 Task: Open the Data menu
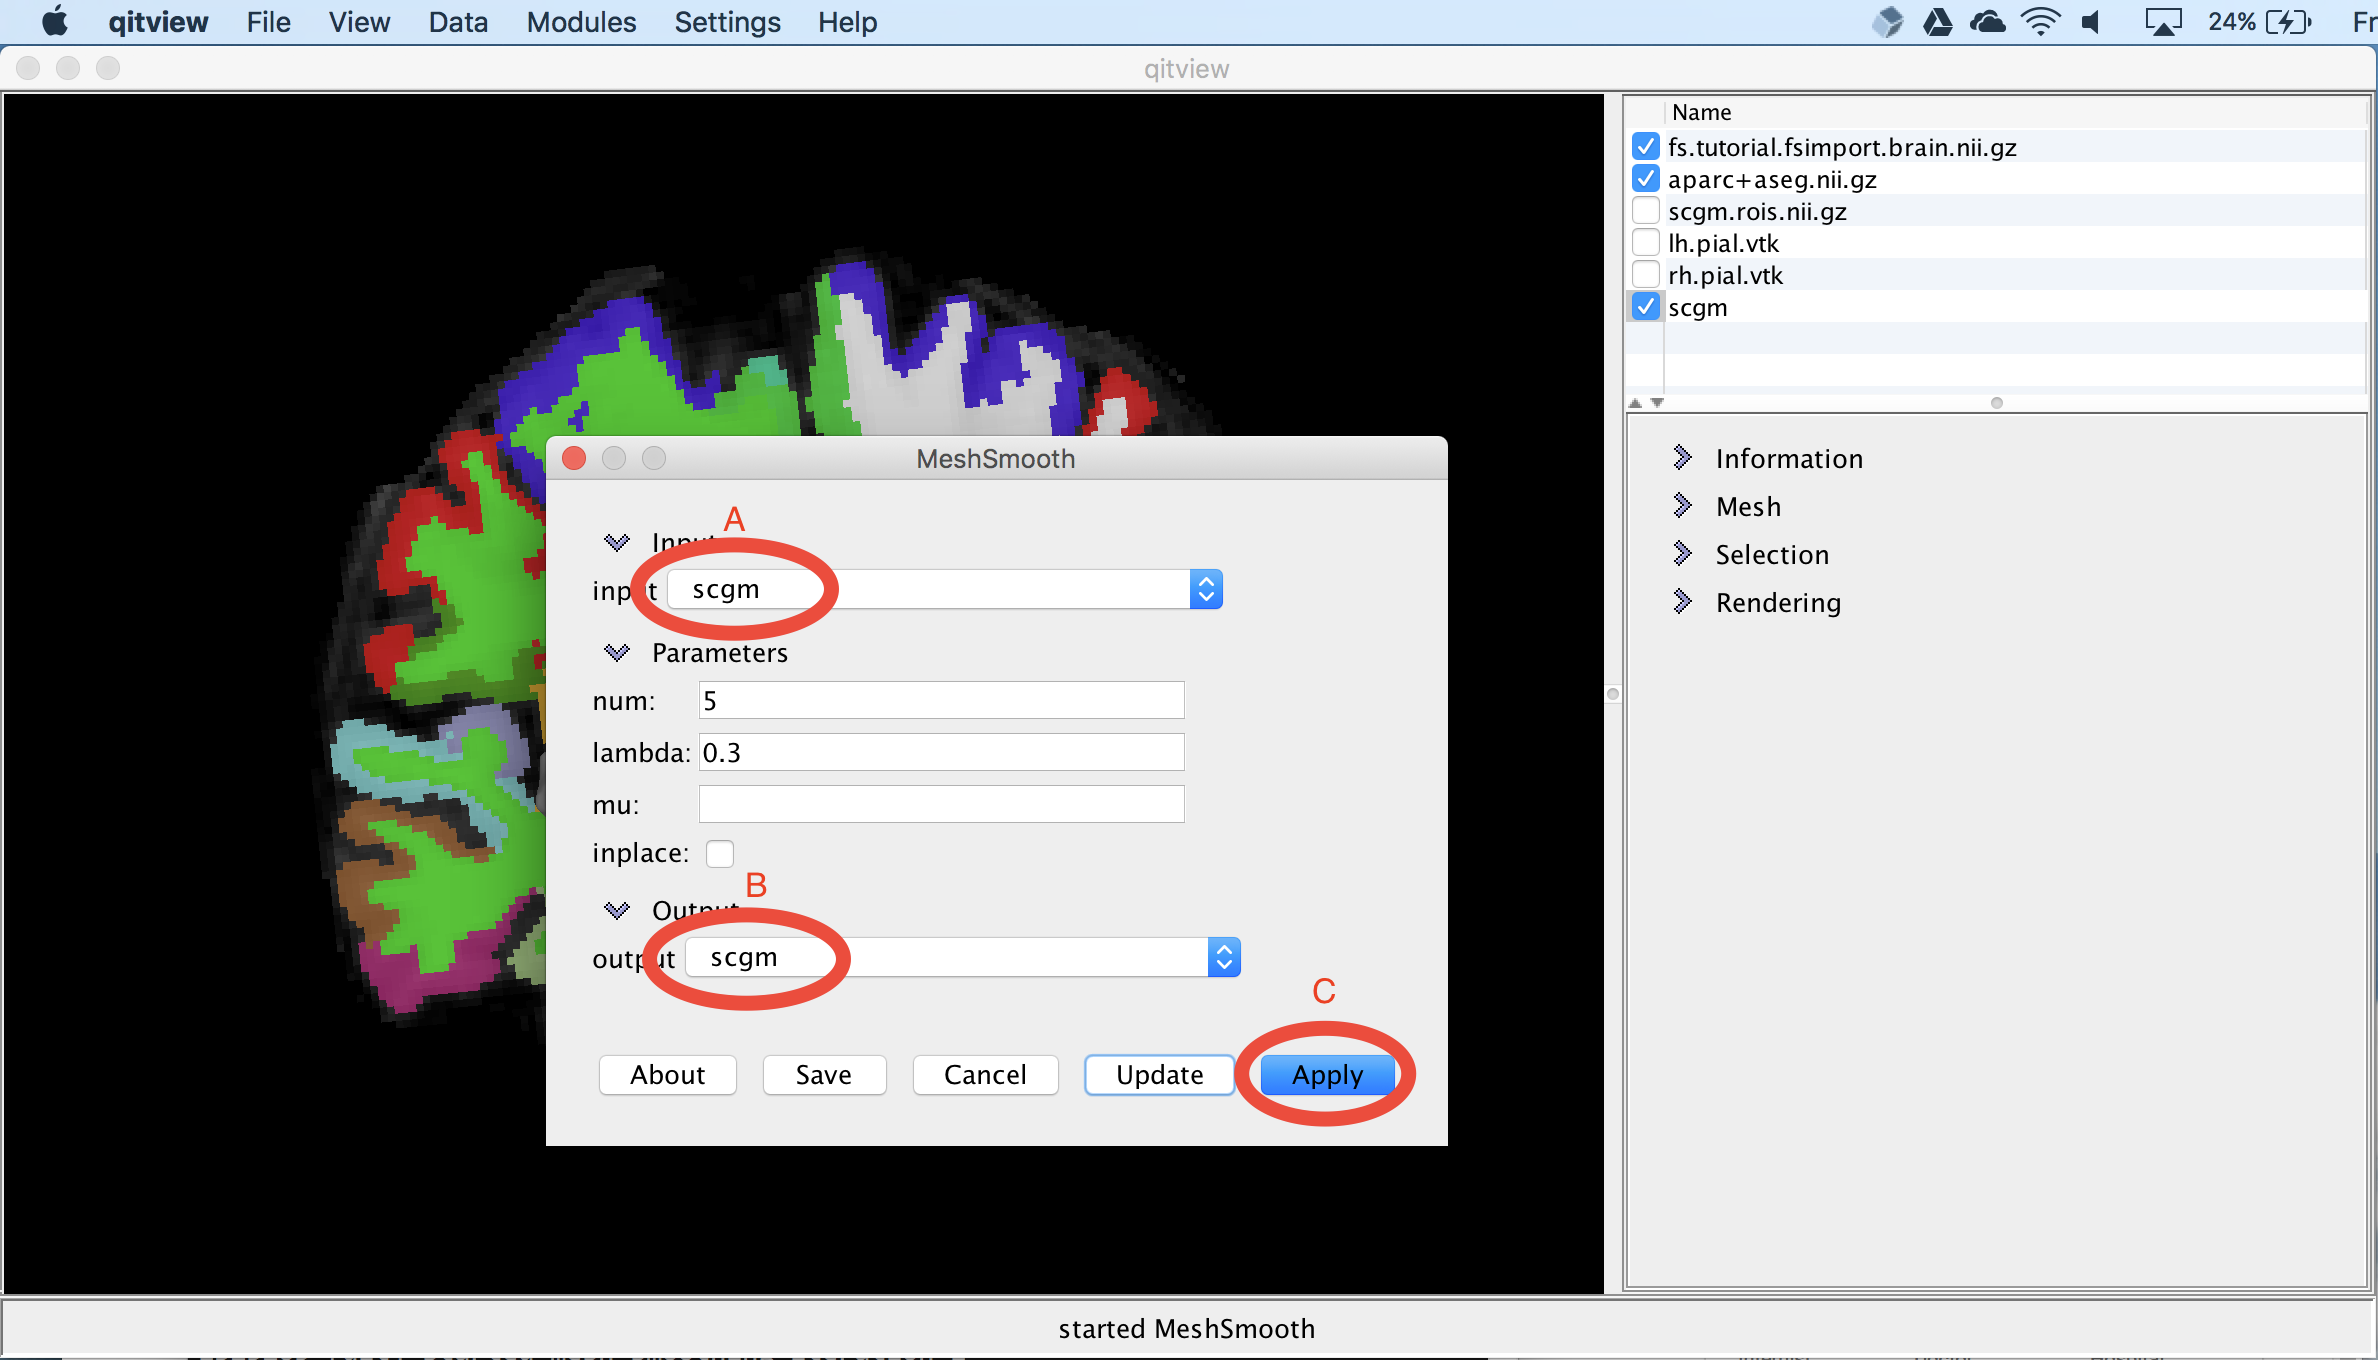[458, 22]
